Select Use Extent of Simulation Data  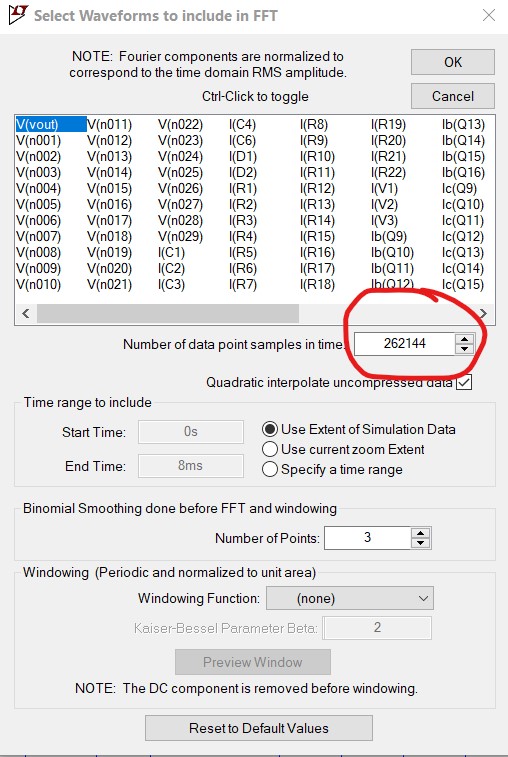pos(269,429)
